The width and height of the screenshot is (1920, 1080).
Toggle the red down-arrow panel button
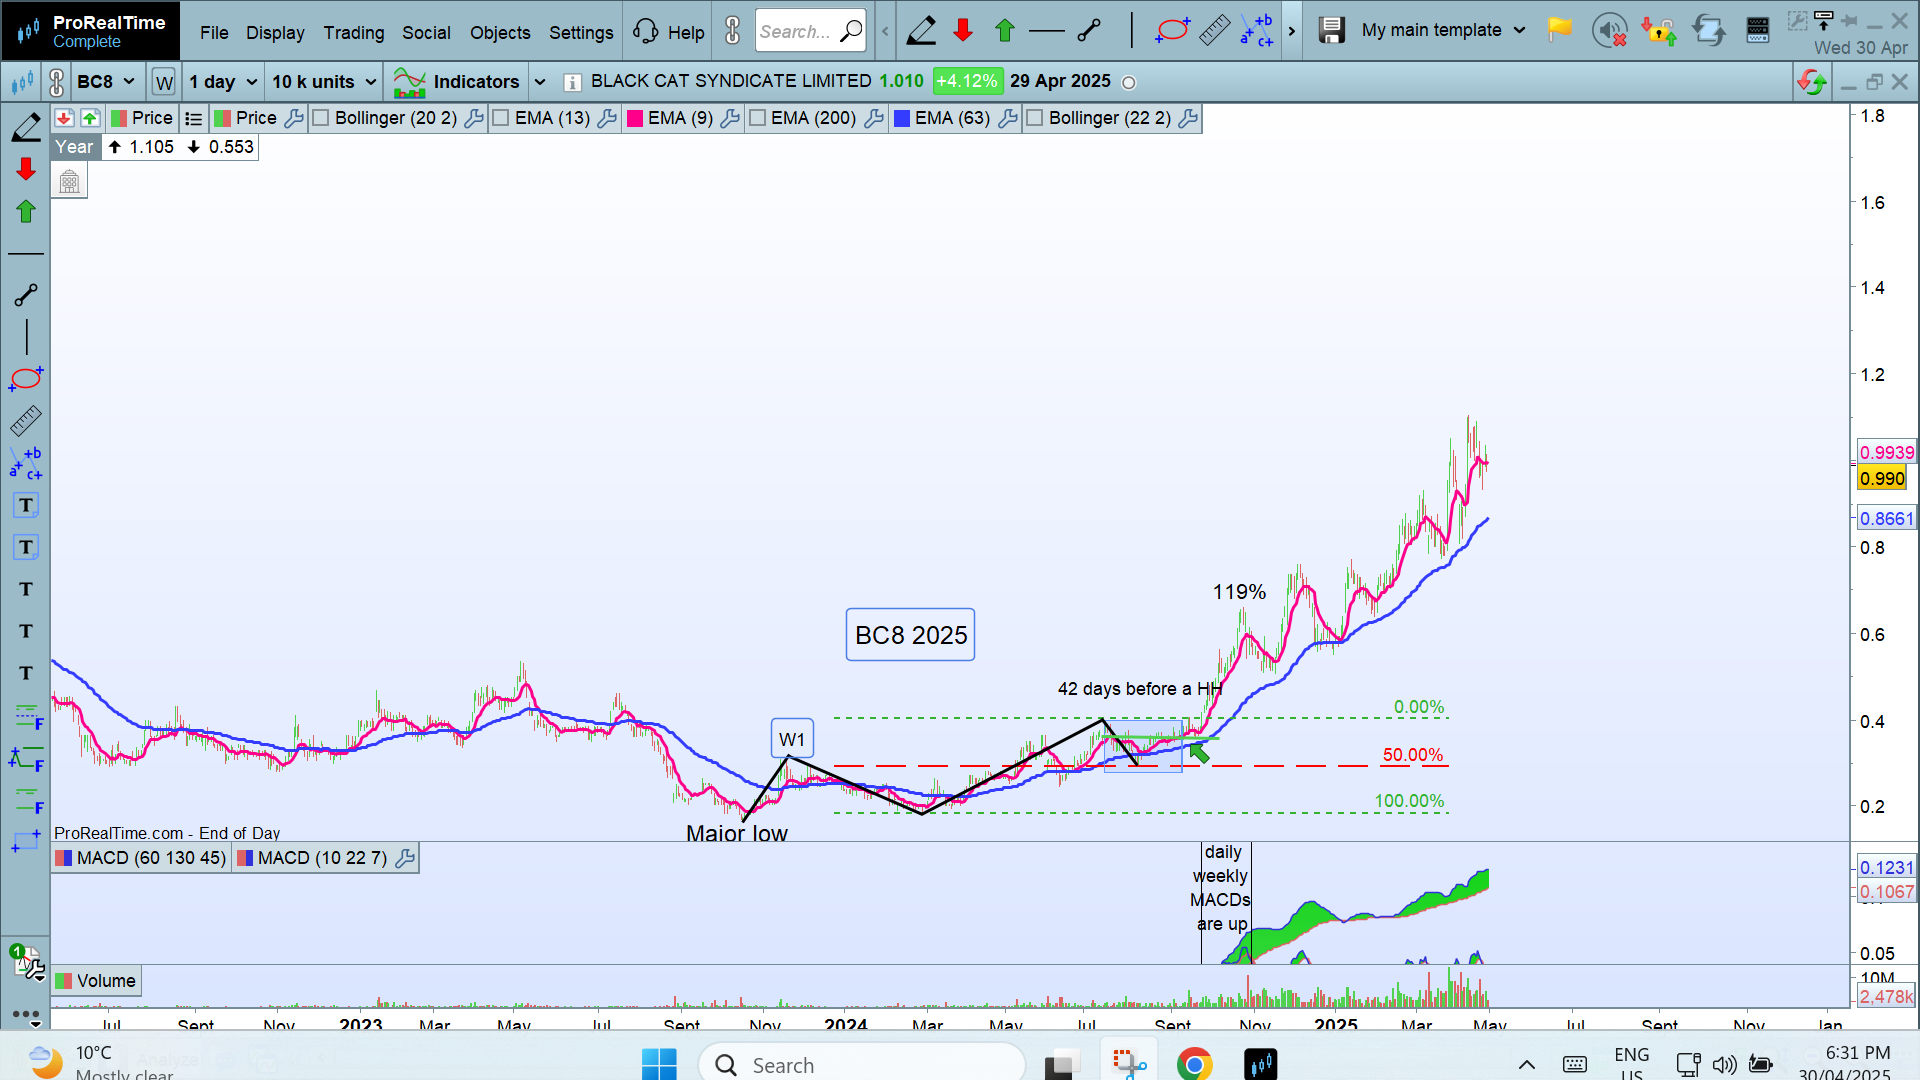pos(64,118)
